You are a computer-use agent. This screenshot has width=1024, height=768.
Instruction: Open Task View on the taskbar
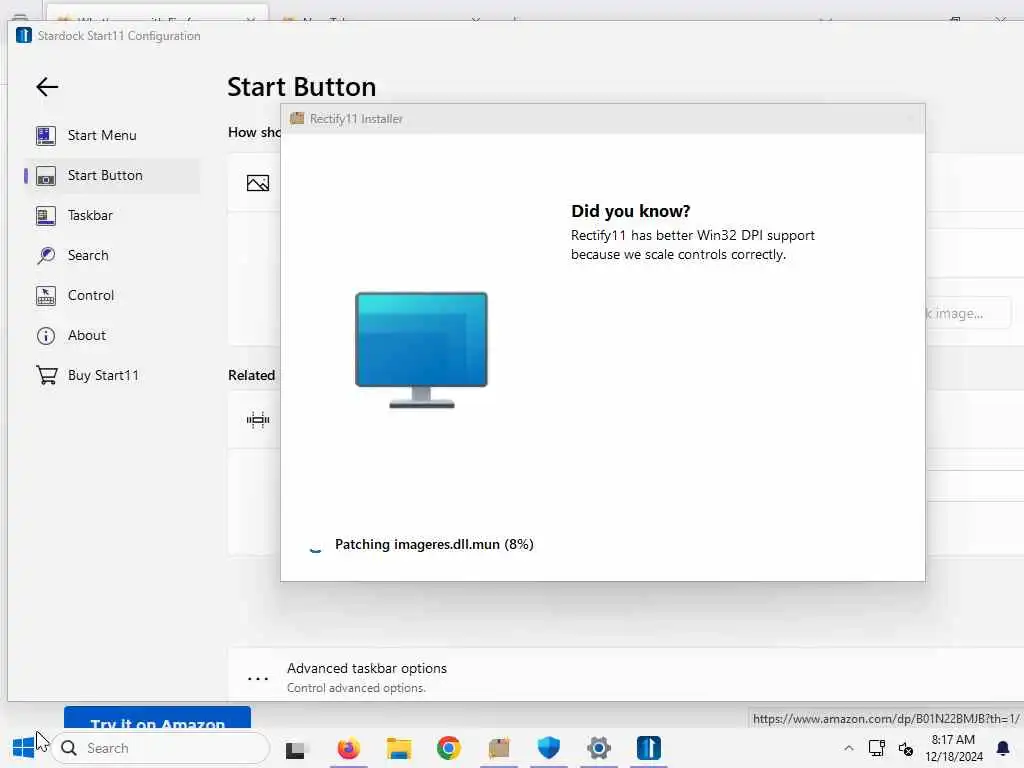295,750
